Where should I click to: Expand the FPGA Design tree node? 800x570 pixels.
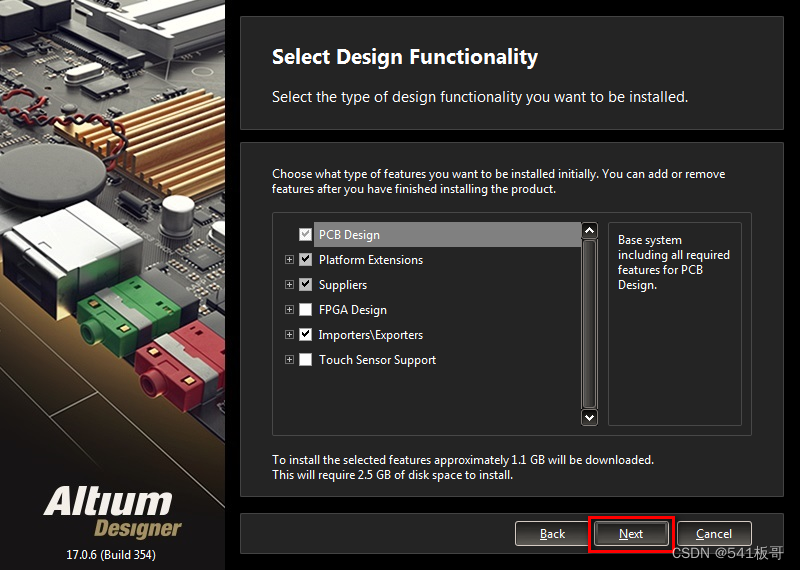tap(290, 310)
